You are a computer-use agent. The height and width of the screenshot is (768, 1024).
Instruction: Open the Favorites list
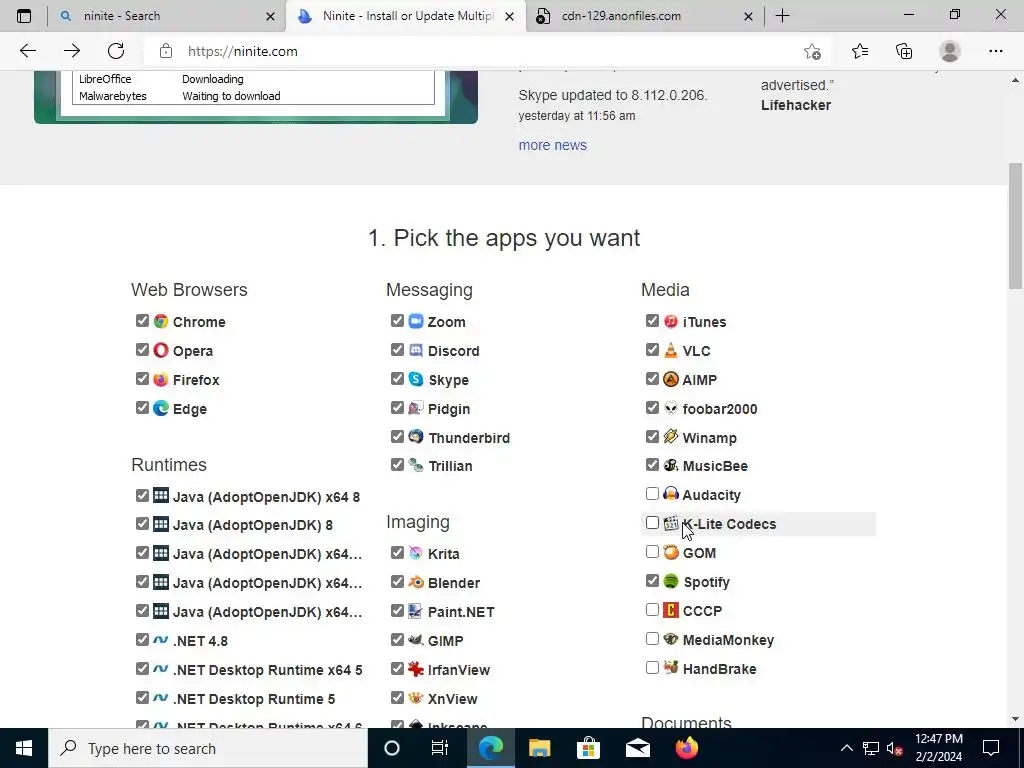point(860,51)
